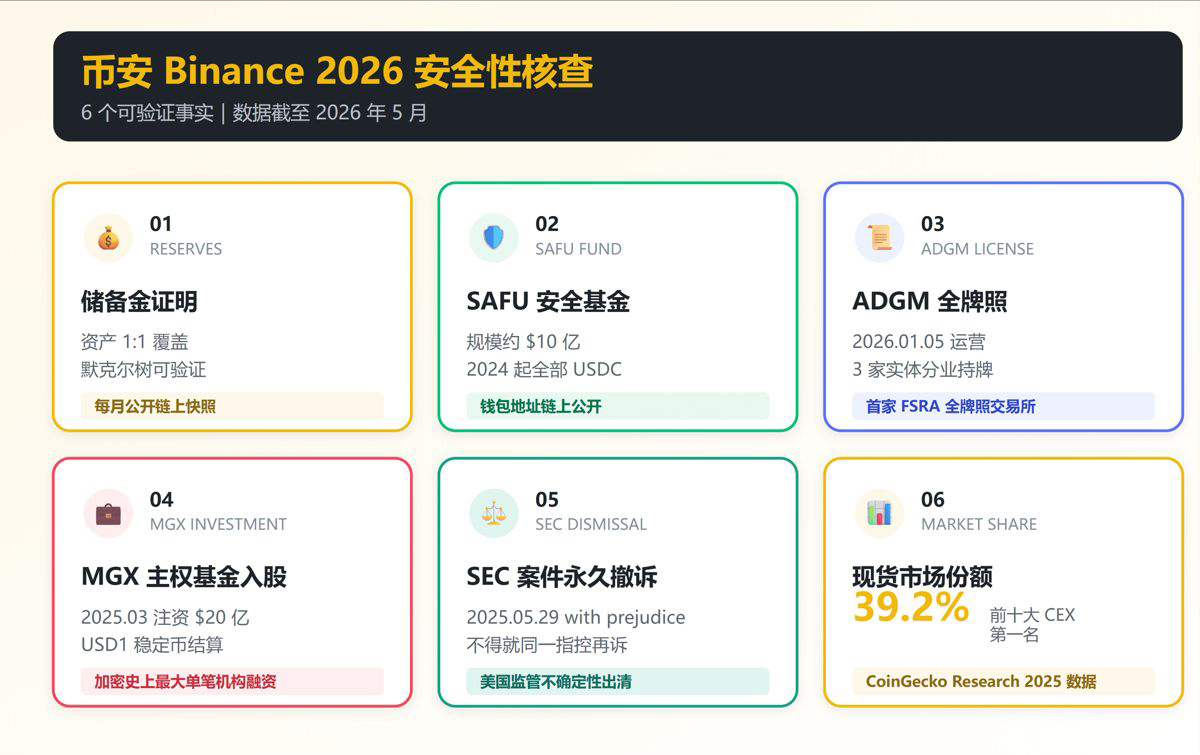1200x755 pixels.
Task: Click the card number 06
Action: coord(933,499)
